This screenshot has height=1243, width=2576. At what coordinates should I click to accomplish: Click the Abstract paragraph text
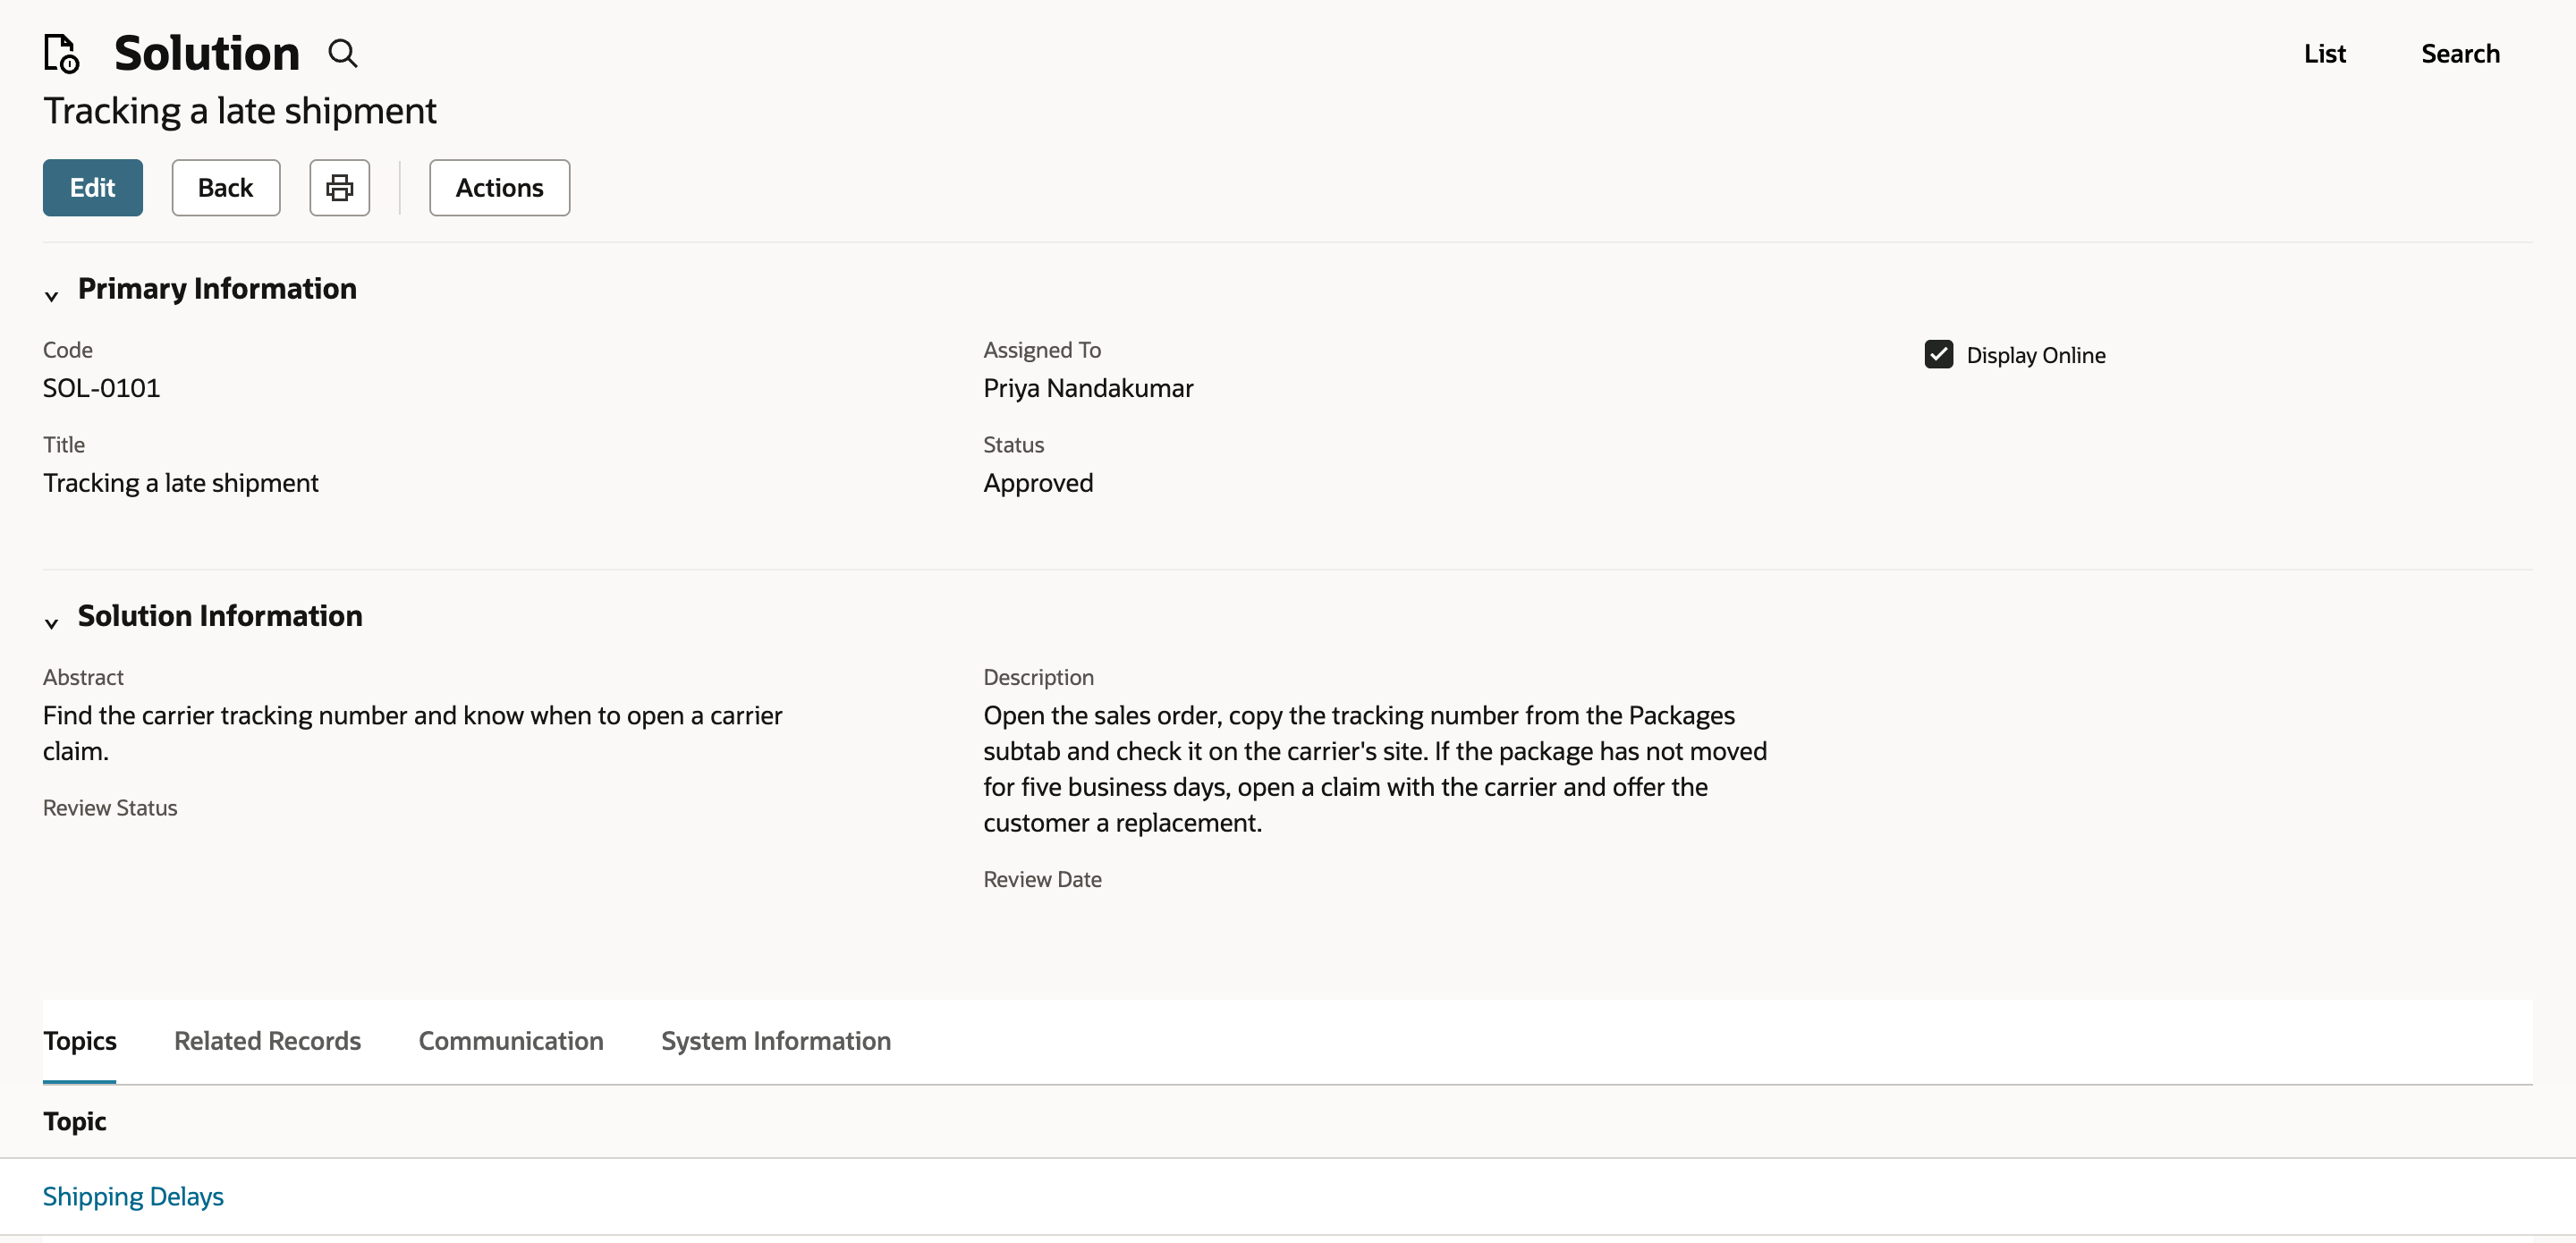pos(413,733)
